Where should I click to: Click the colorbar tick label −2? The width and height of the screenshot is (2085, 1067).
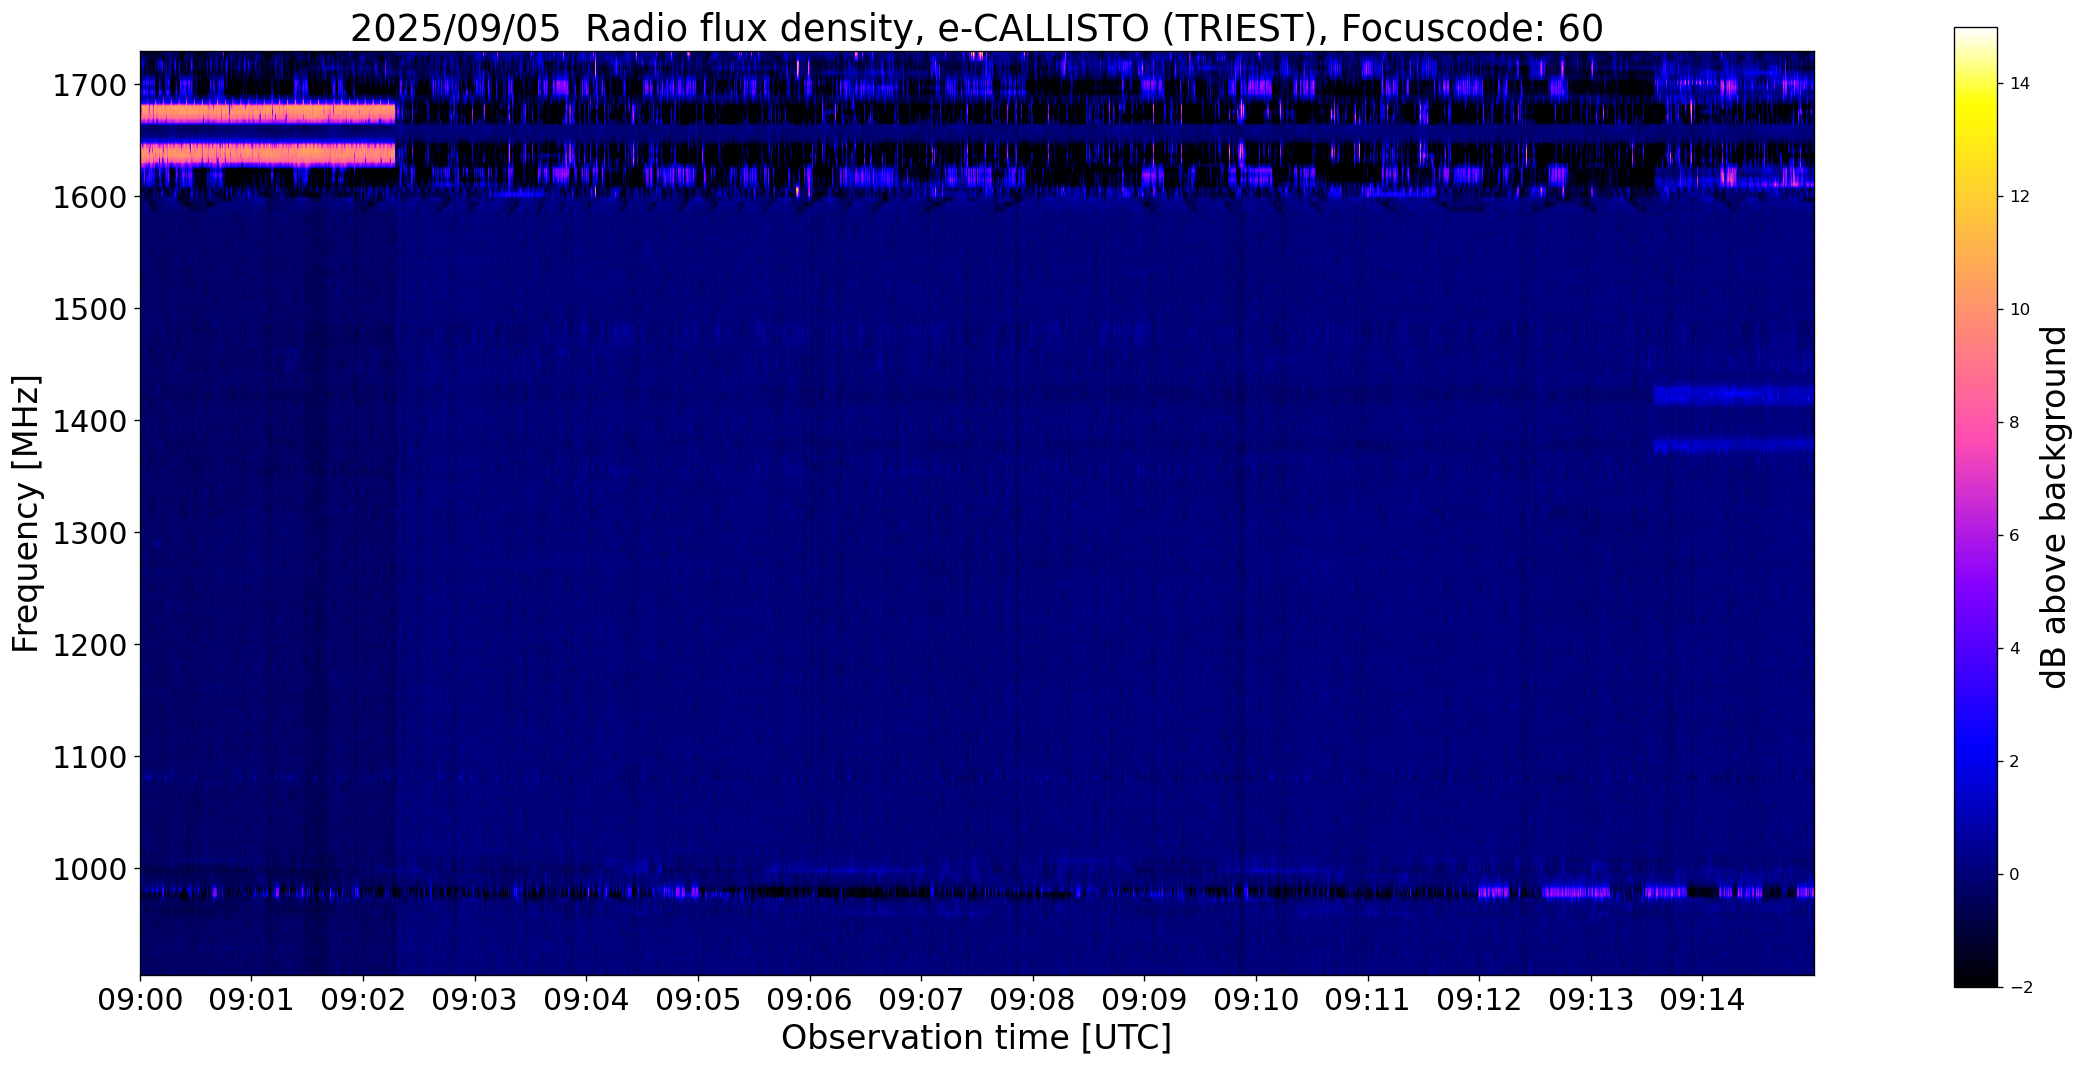[x=2020, y=988]
